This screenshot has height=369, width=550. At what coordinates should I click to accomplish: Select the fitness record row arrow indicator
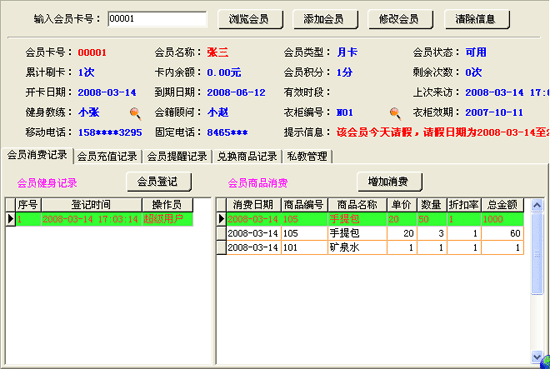click(10, 219)
